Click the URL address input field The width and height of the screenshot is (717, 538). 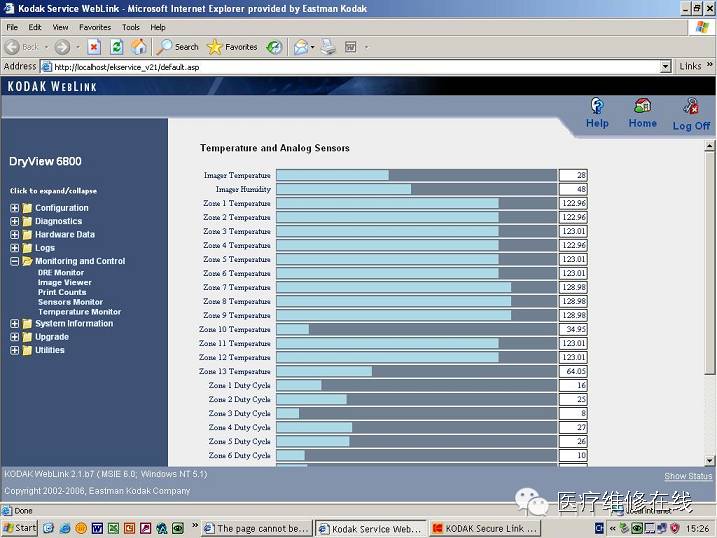tap(350, 67)
